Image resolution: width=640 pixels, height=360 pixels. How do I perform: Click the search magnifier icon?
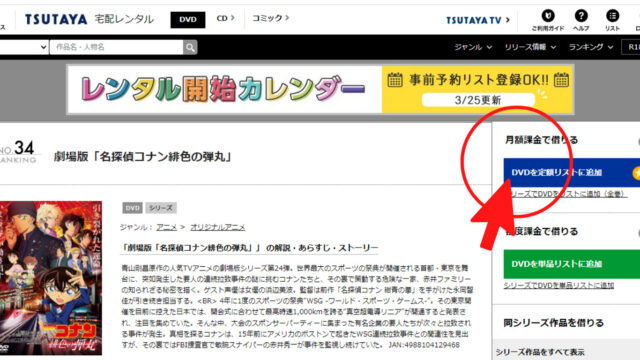[x=190, y=47]
